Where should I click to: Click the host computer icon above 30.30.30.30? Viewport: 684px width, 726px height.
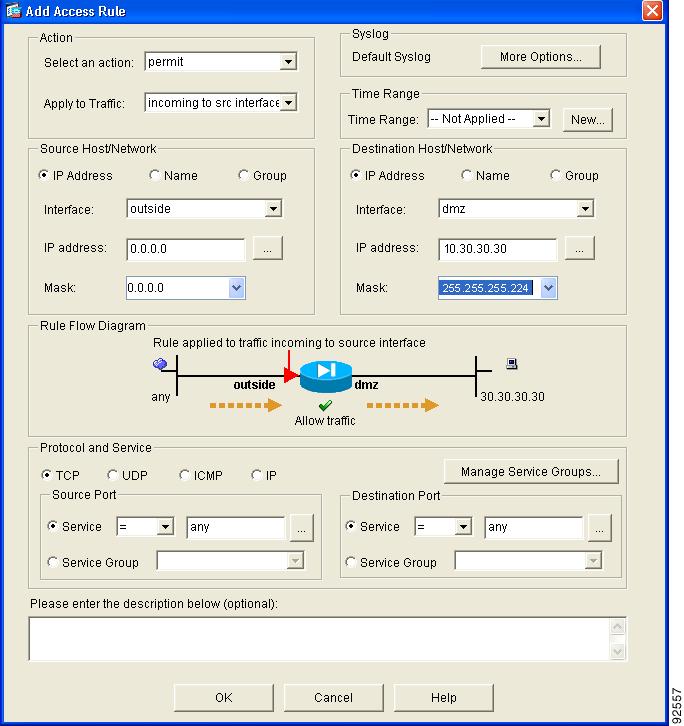point(512,363)
